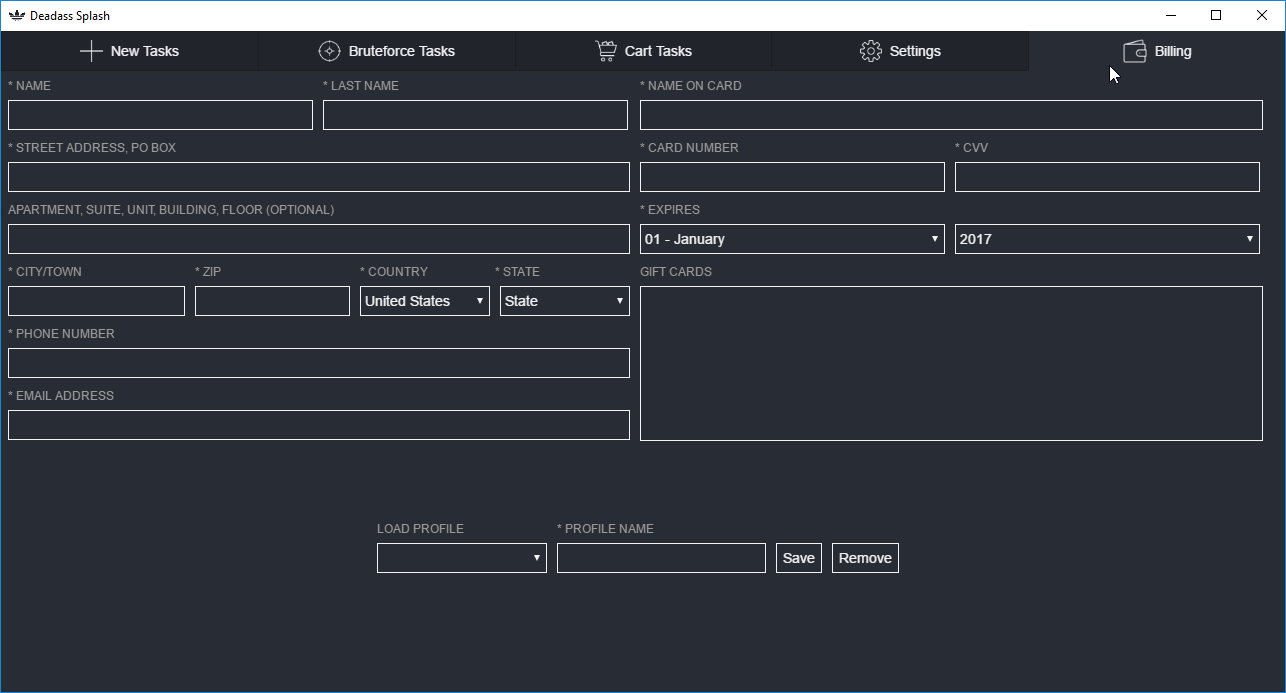Click the crosshair icon on Bruteforce Tasks
This screenshot has height=693, width=1286.
point(329,51)
